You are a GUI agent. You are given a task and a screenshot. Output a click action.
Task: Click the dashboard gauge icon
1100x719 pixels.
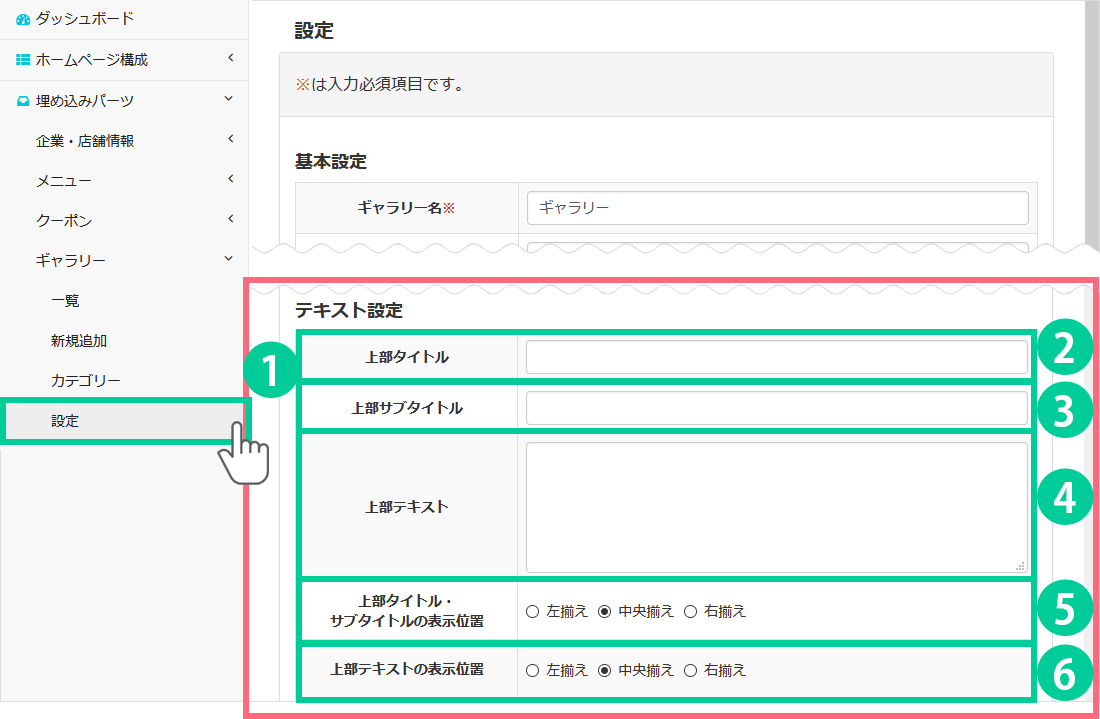[x=23, y=19]
